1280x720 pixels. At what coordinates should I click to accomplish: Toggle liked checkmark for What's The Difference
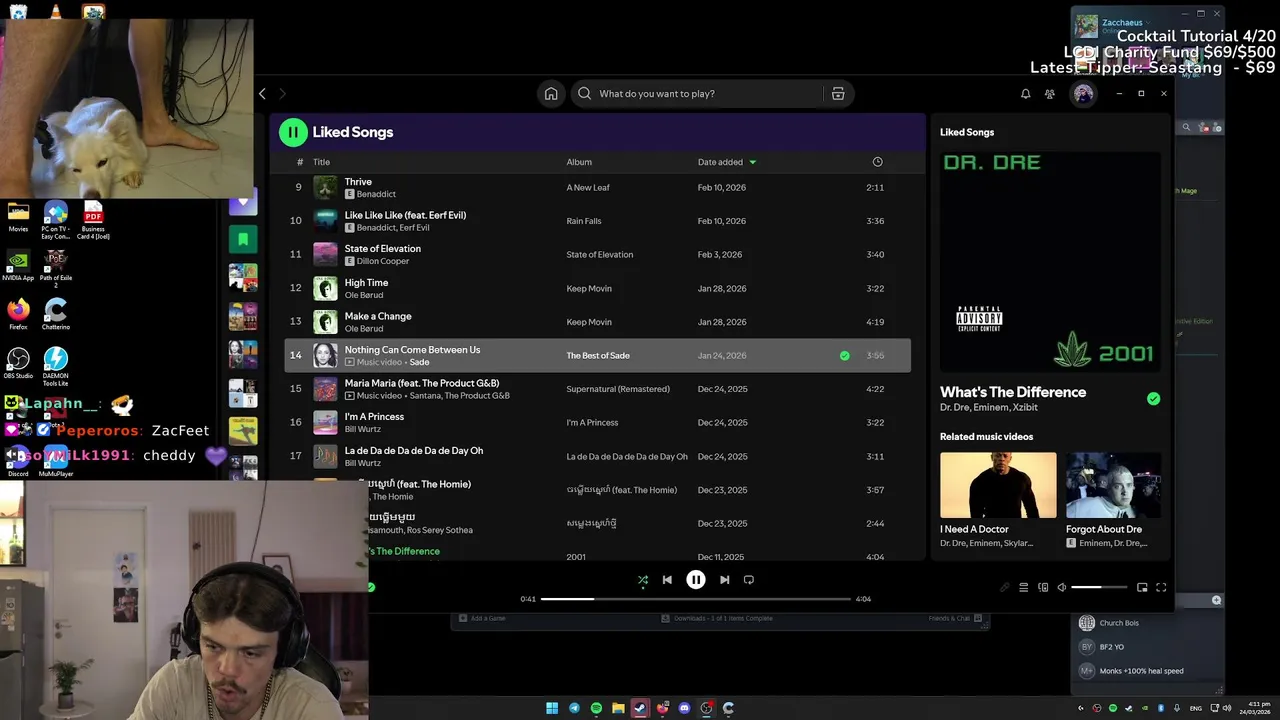1153,399
